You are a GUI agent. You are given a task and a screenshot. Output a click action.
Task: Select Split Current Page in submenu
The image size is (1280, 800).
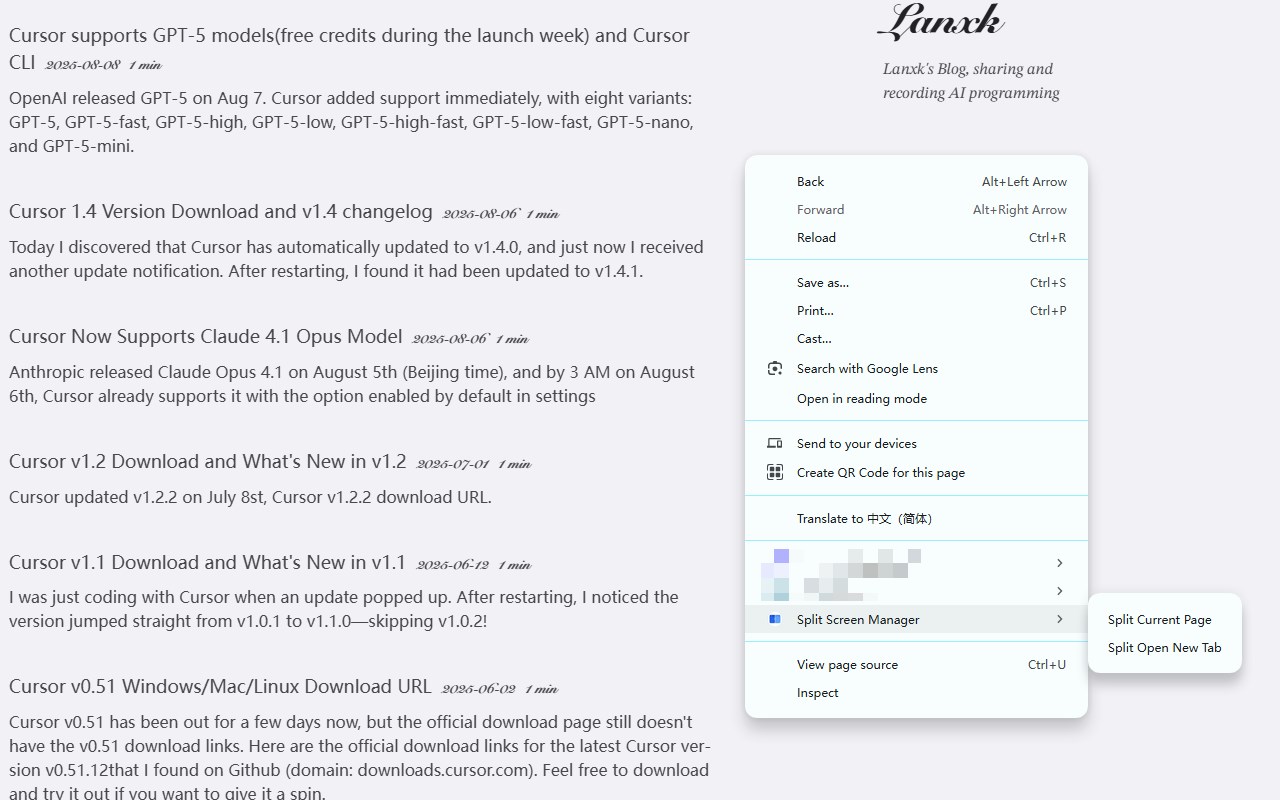tap(1164, 619)
